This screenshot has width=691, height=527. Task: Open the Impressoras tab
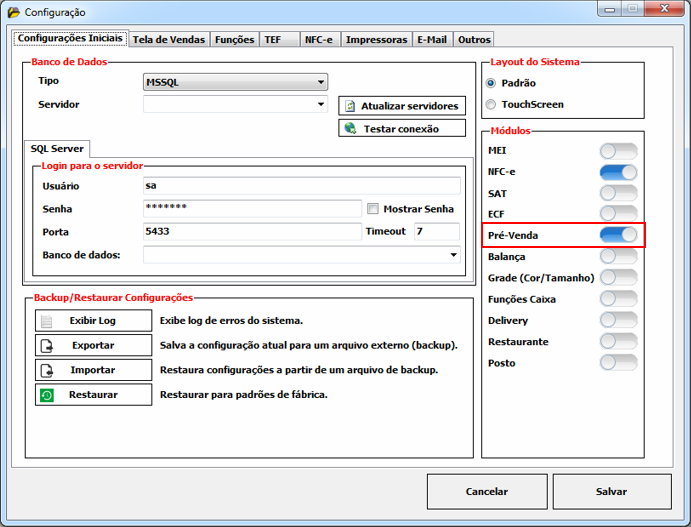point(376,40)
